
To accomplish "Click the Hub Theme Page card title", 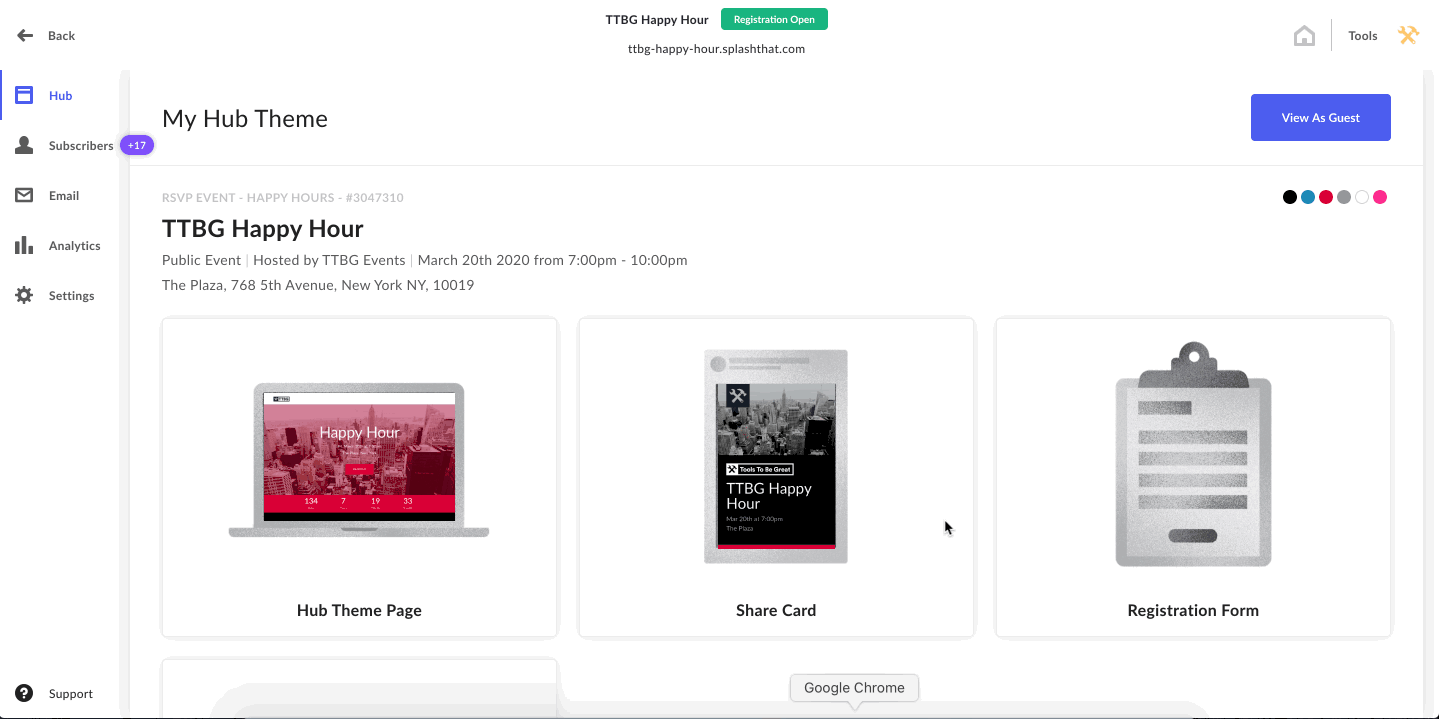I will click(x=359, y=610).
